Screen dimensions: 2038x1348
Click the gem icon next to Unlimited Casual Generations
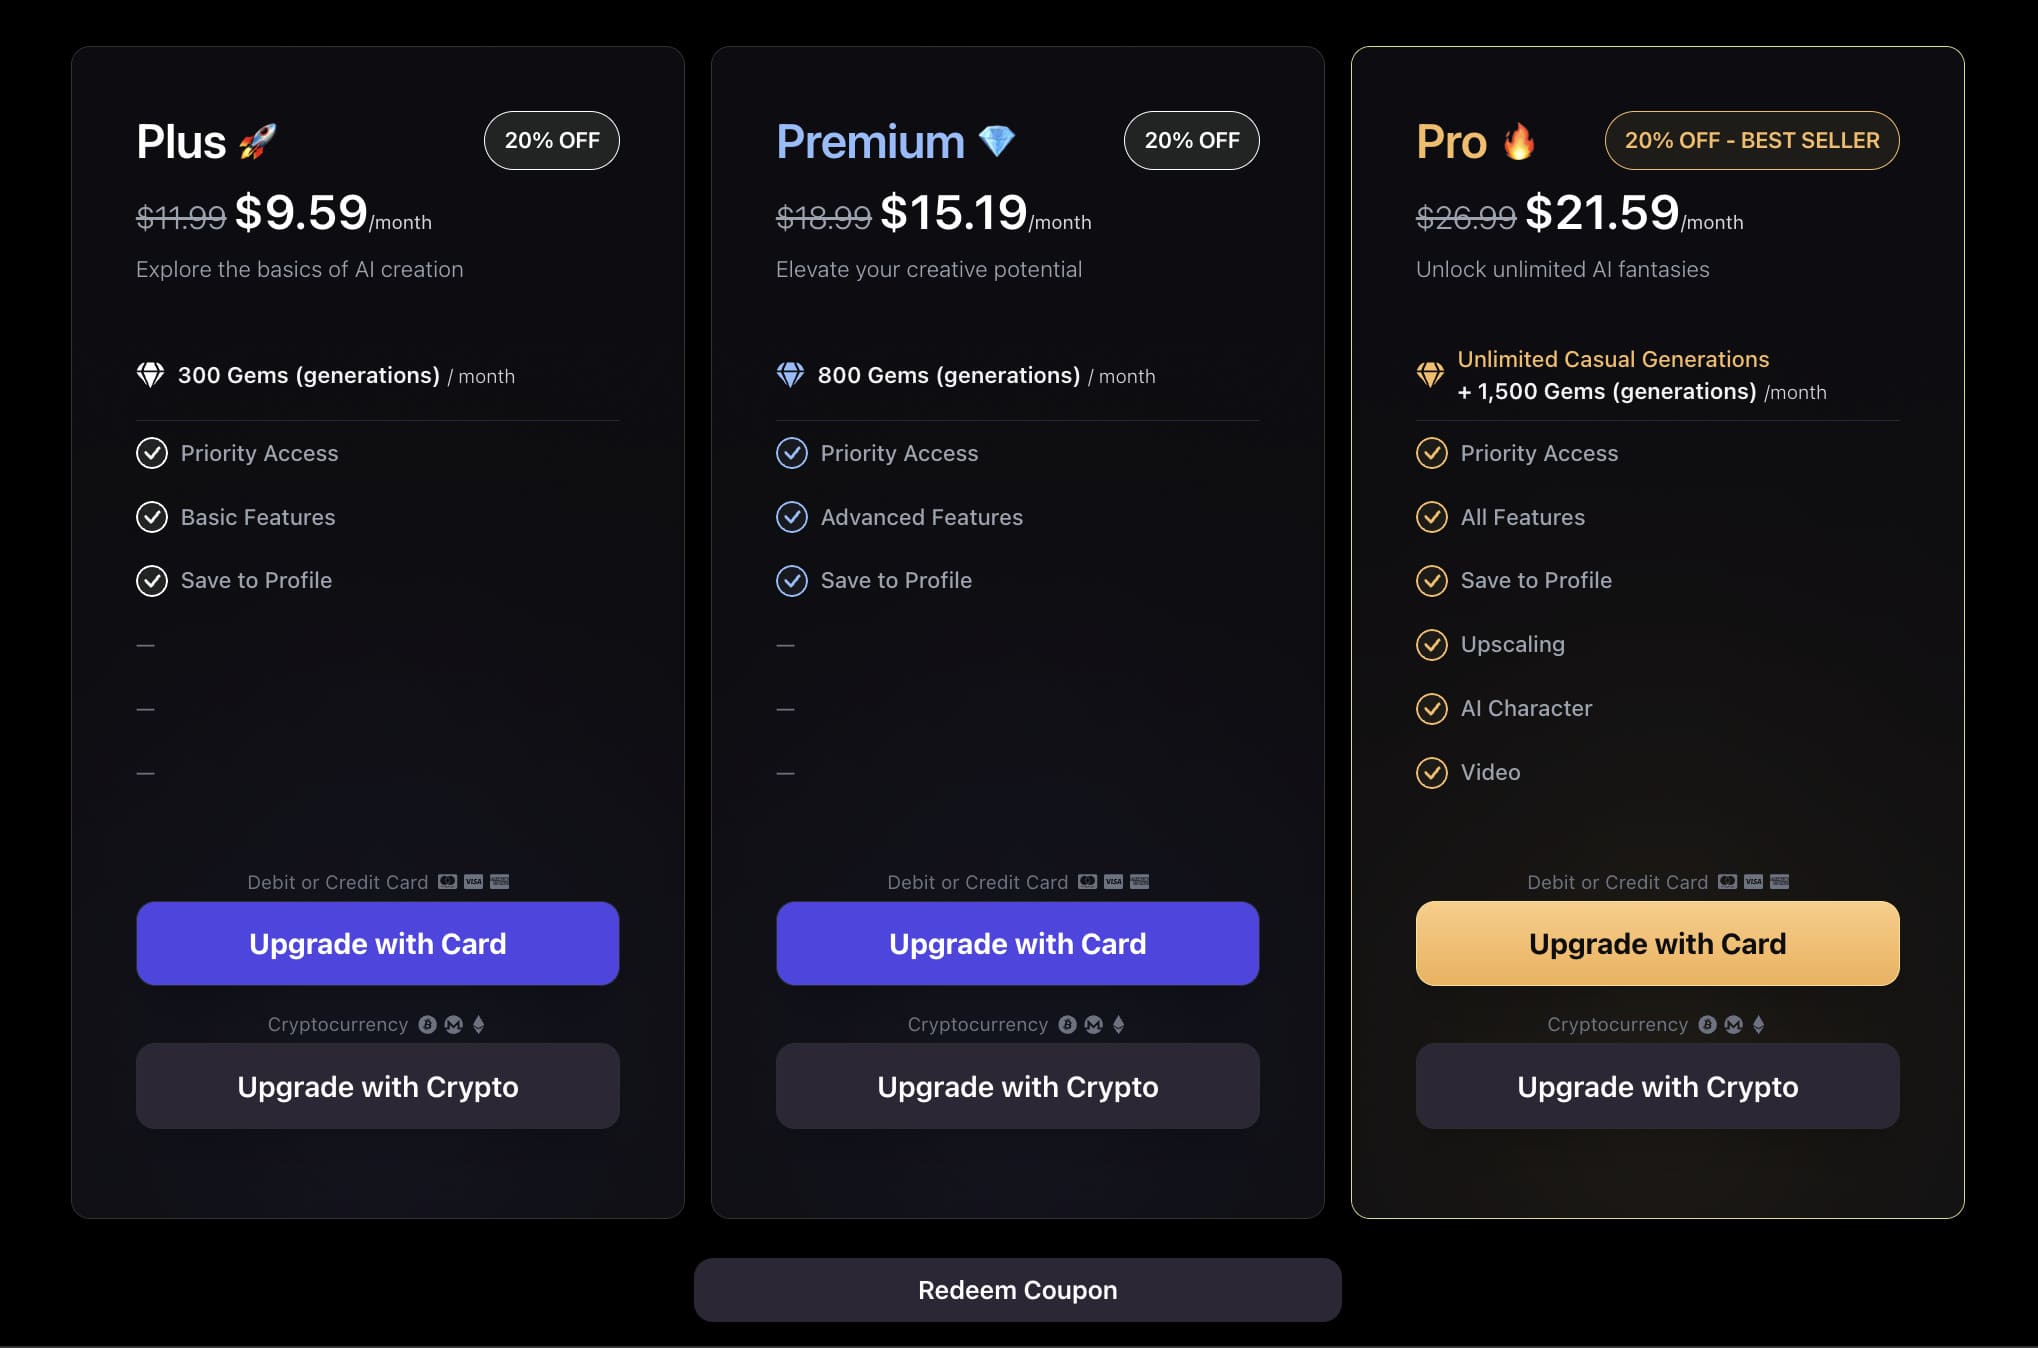coord(1430,375)
